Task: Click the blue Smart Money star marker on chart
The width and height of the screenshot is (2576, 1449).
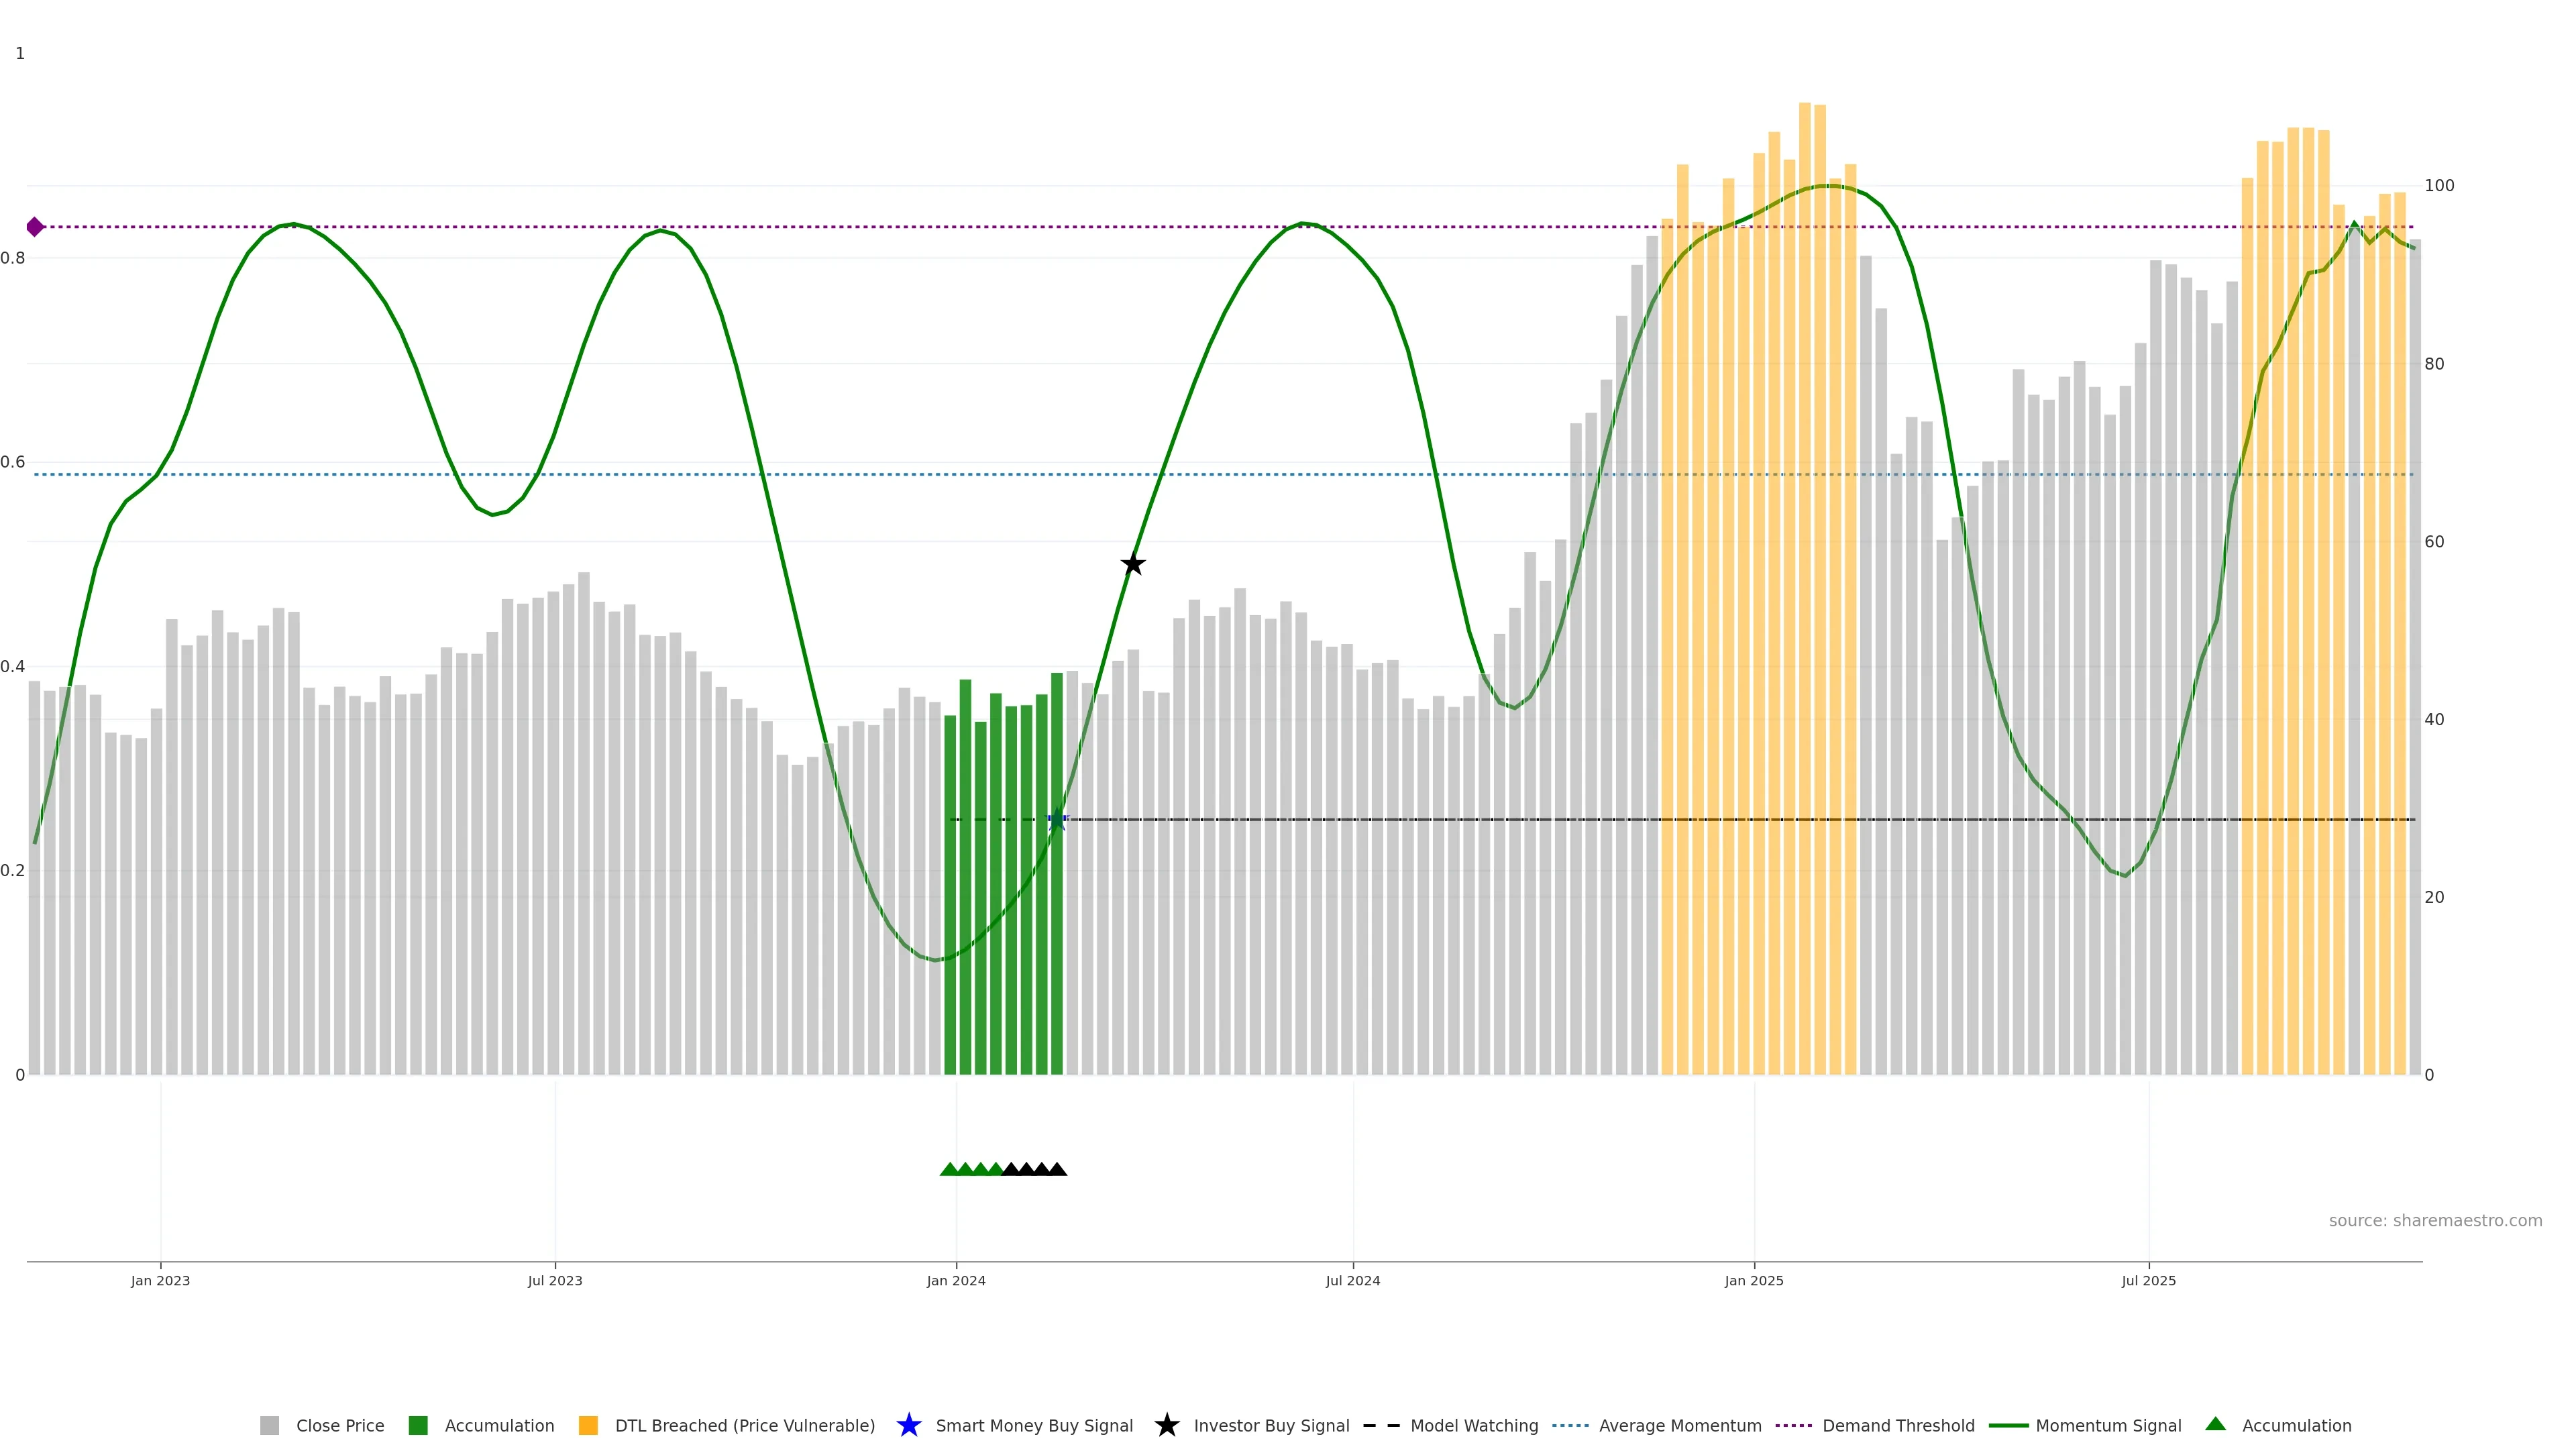Action: pyautogui.click(x=1057, y=819)
